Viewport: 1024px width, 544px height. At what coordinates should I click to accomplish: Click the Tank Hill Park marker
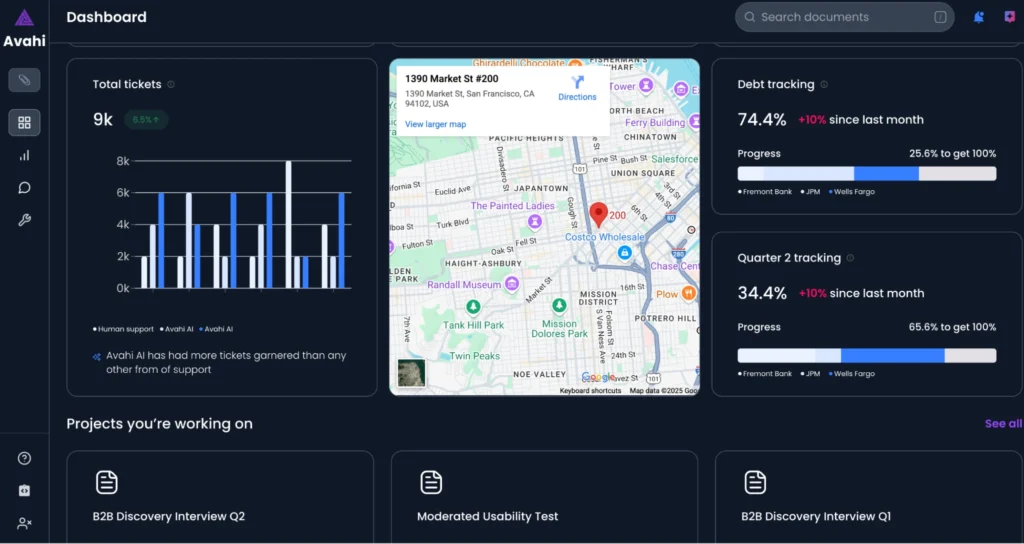pos(473,306)
